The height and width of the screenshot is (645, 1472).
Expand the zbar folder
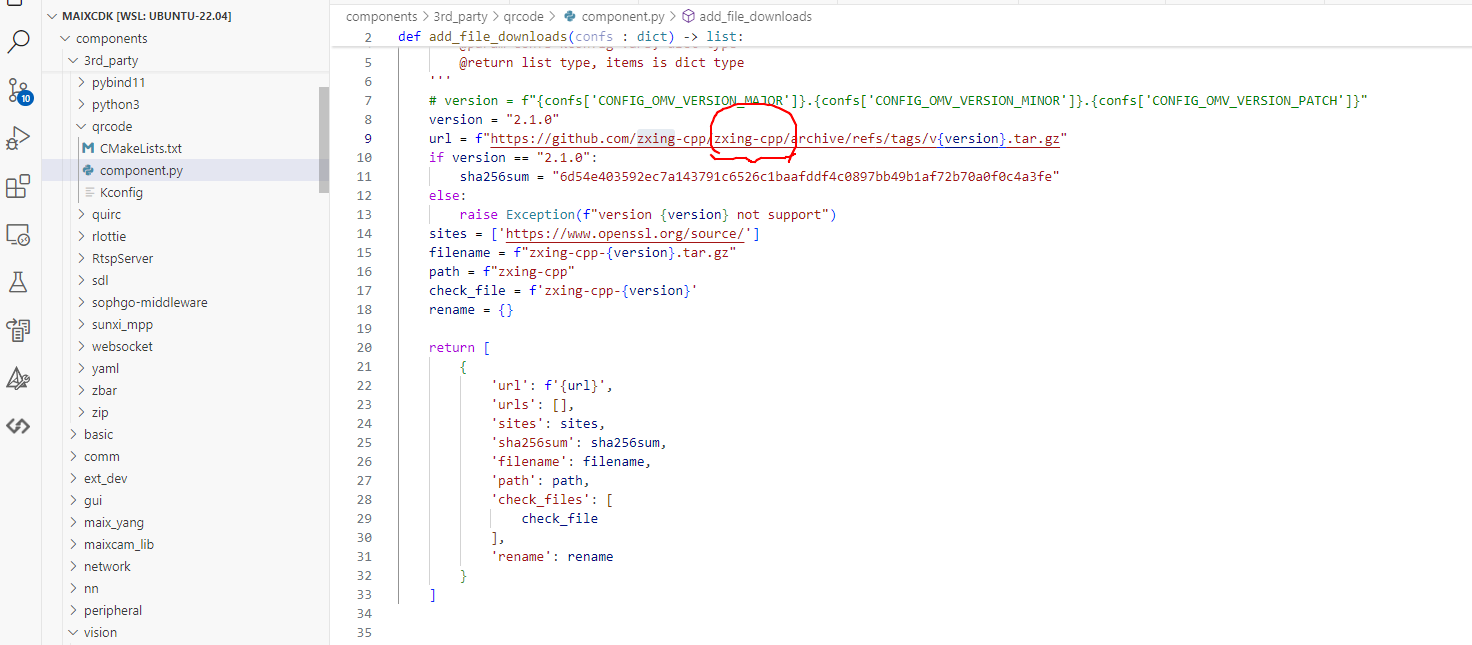82,390
